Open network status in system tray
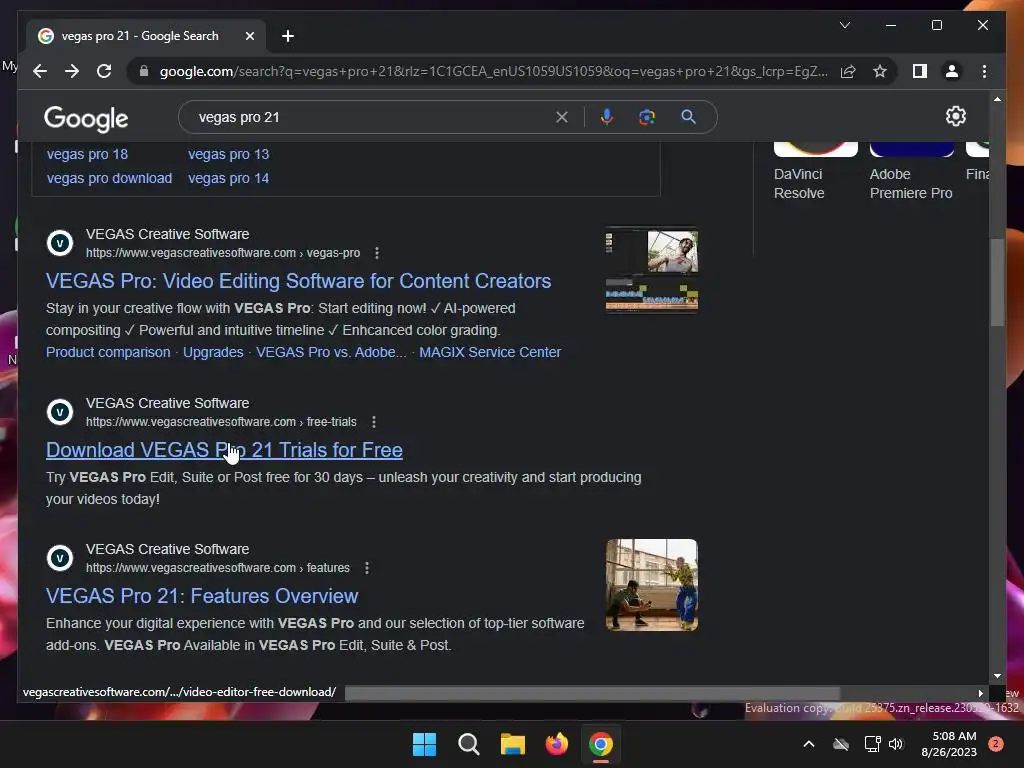 click(872, 744)
